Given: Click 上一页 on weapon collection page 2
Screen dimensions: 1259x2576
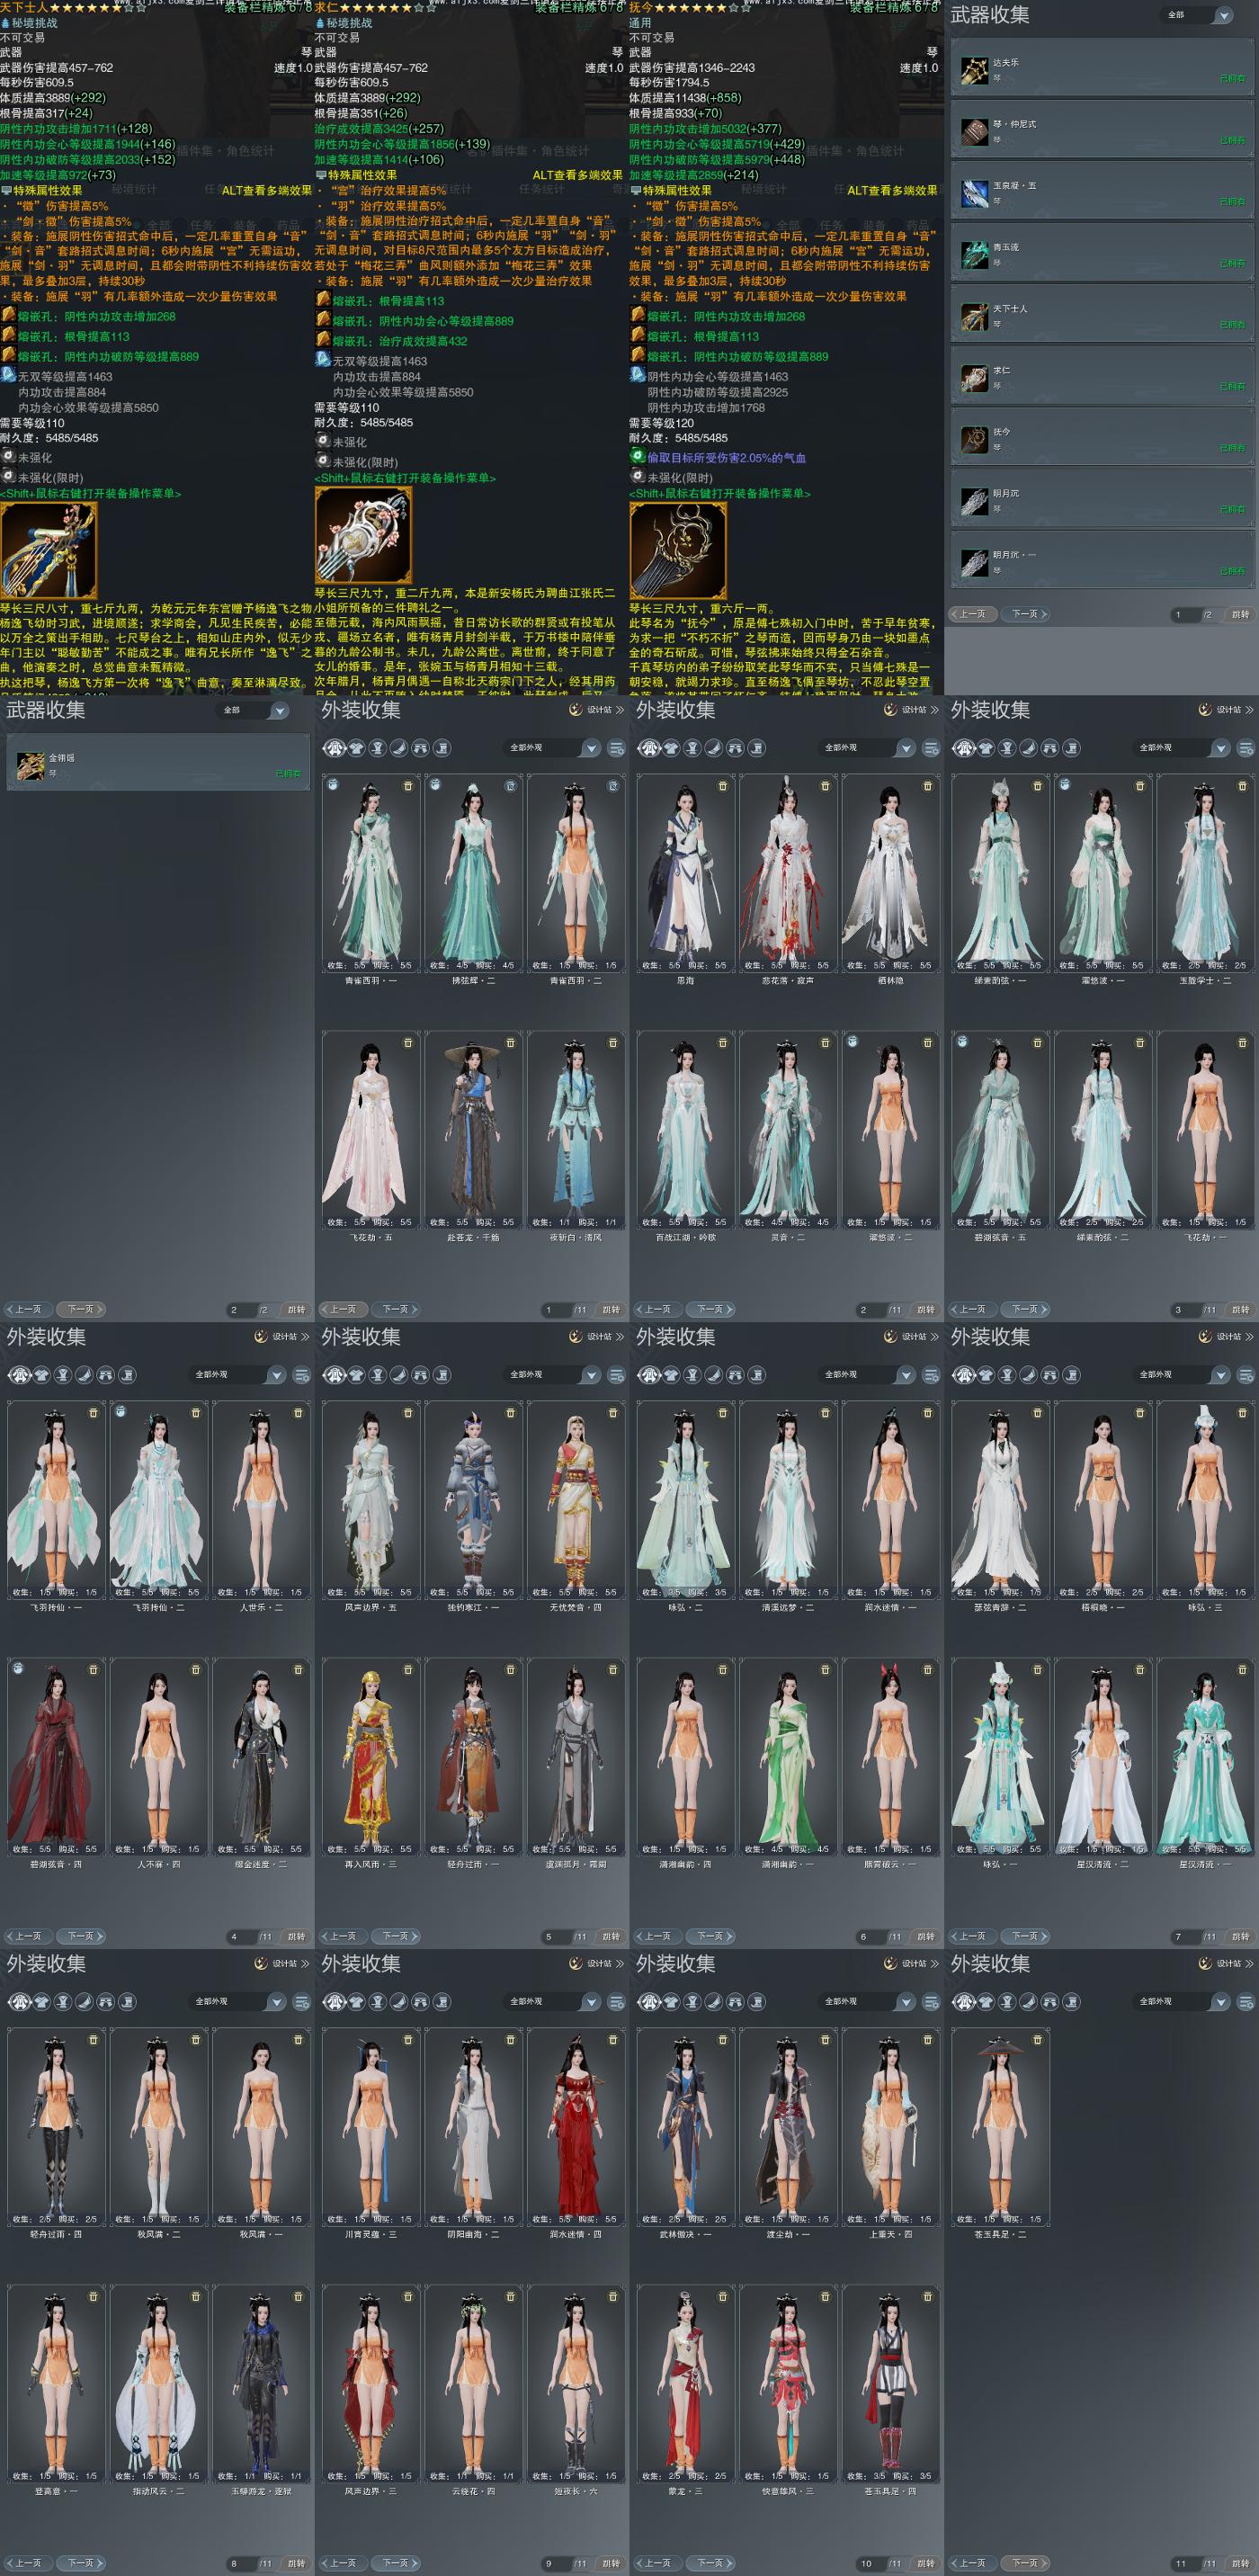Looking at the screenshot, I should pos(28,1309).
